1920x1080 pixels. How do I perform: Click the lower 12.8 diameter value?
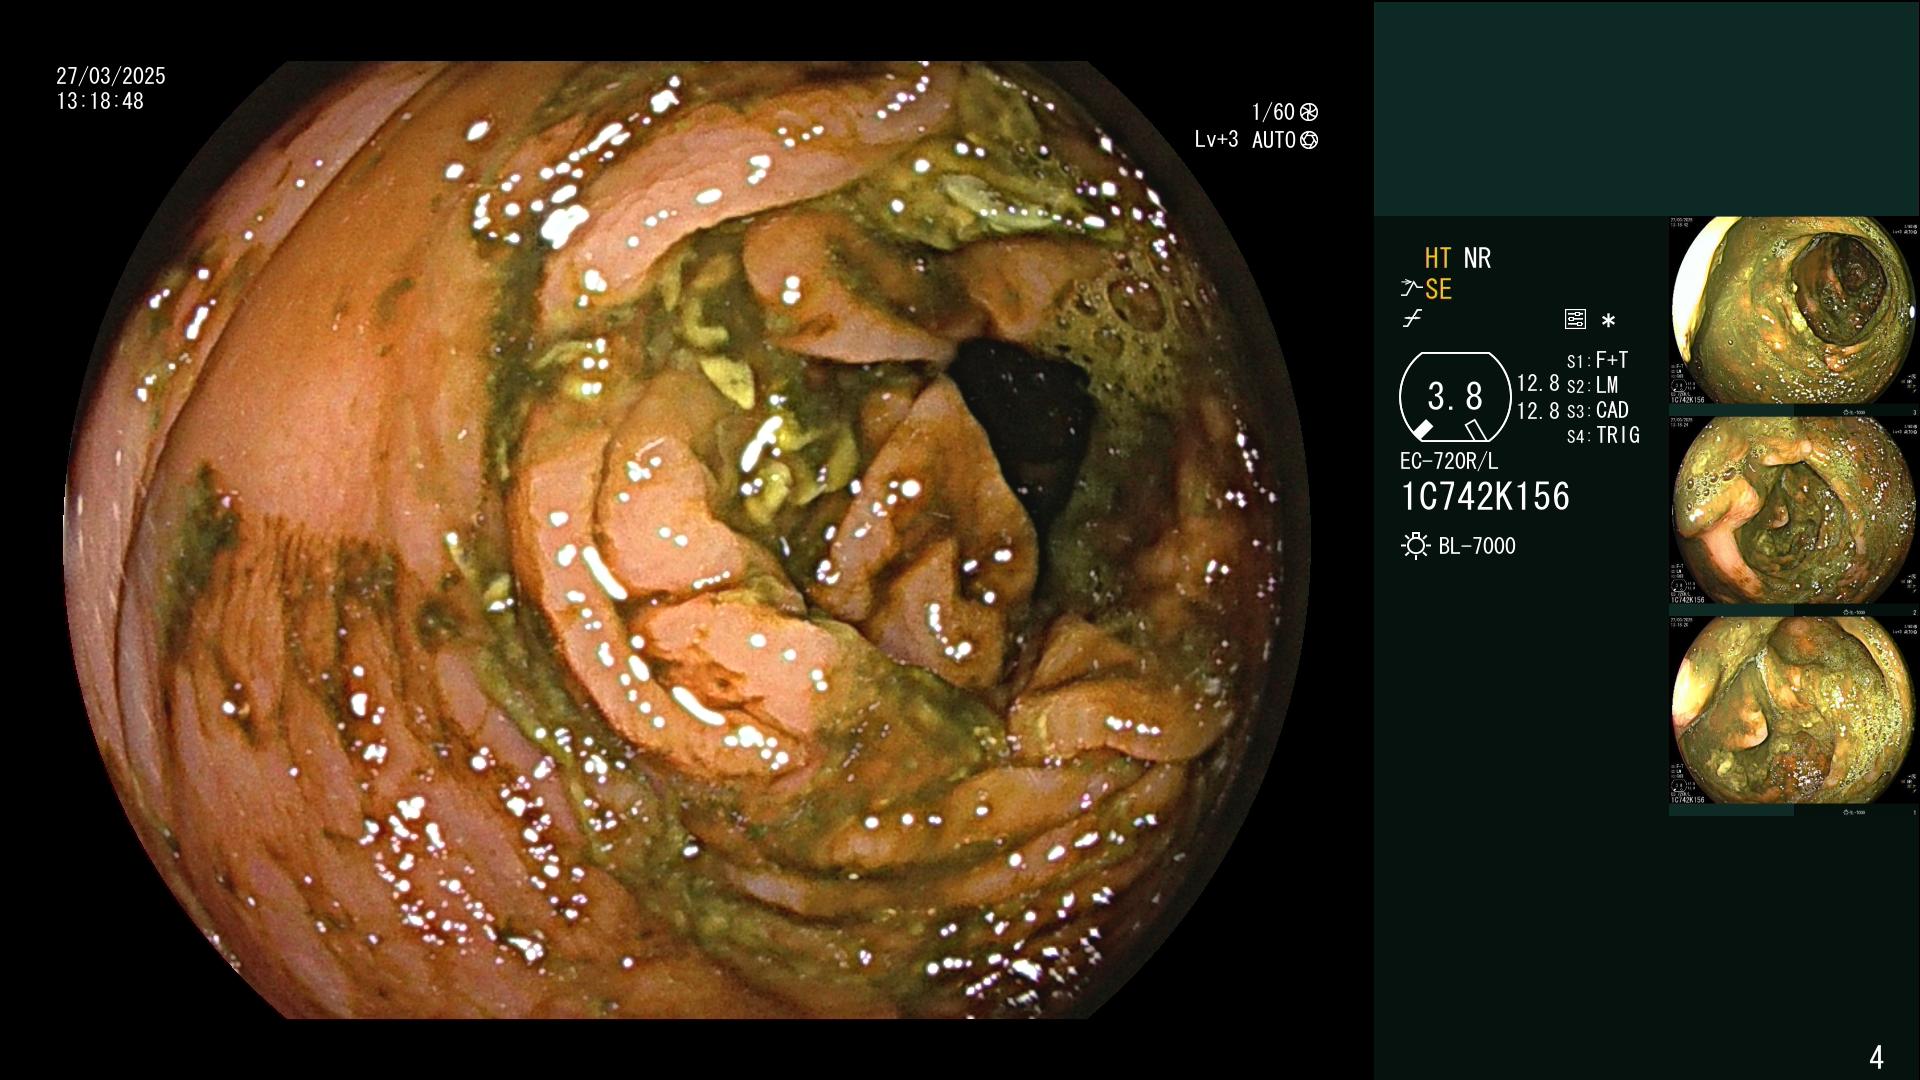tap(1538, 410)
